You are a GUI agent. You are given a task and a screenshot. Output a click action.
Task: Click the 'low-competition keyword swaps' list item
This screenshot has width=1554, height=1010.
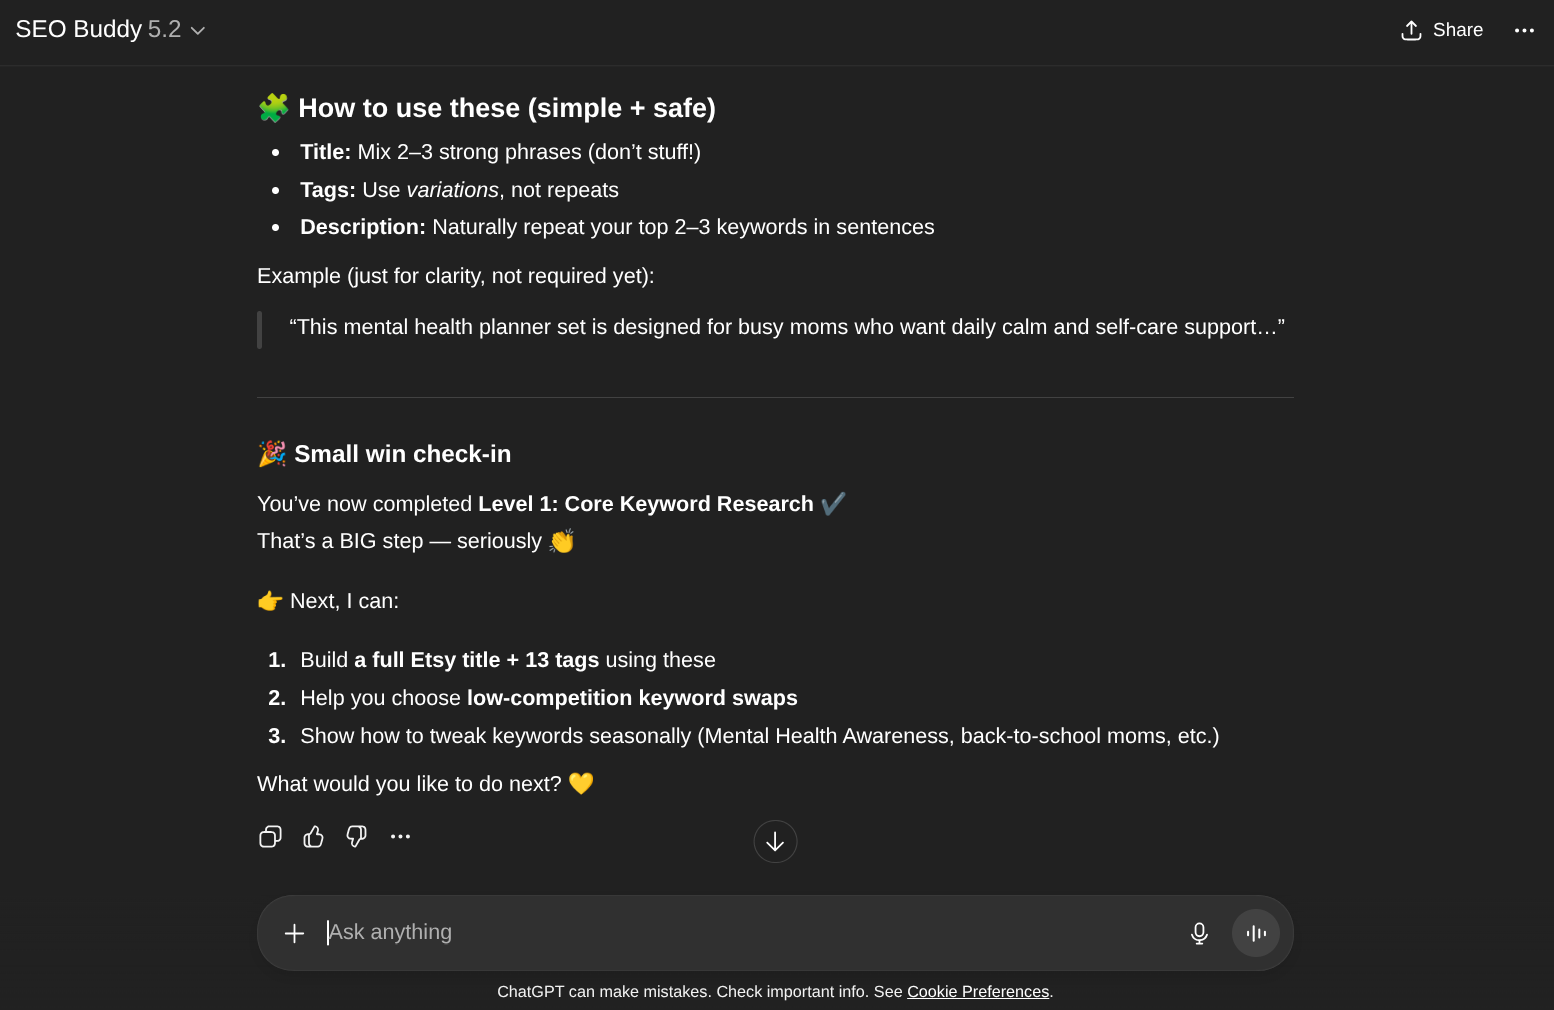[x=631, y=698]
